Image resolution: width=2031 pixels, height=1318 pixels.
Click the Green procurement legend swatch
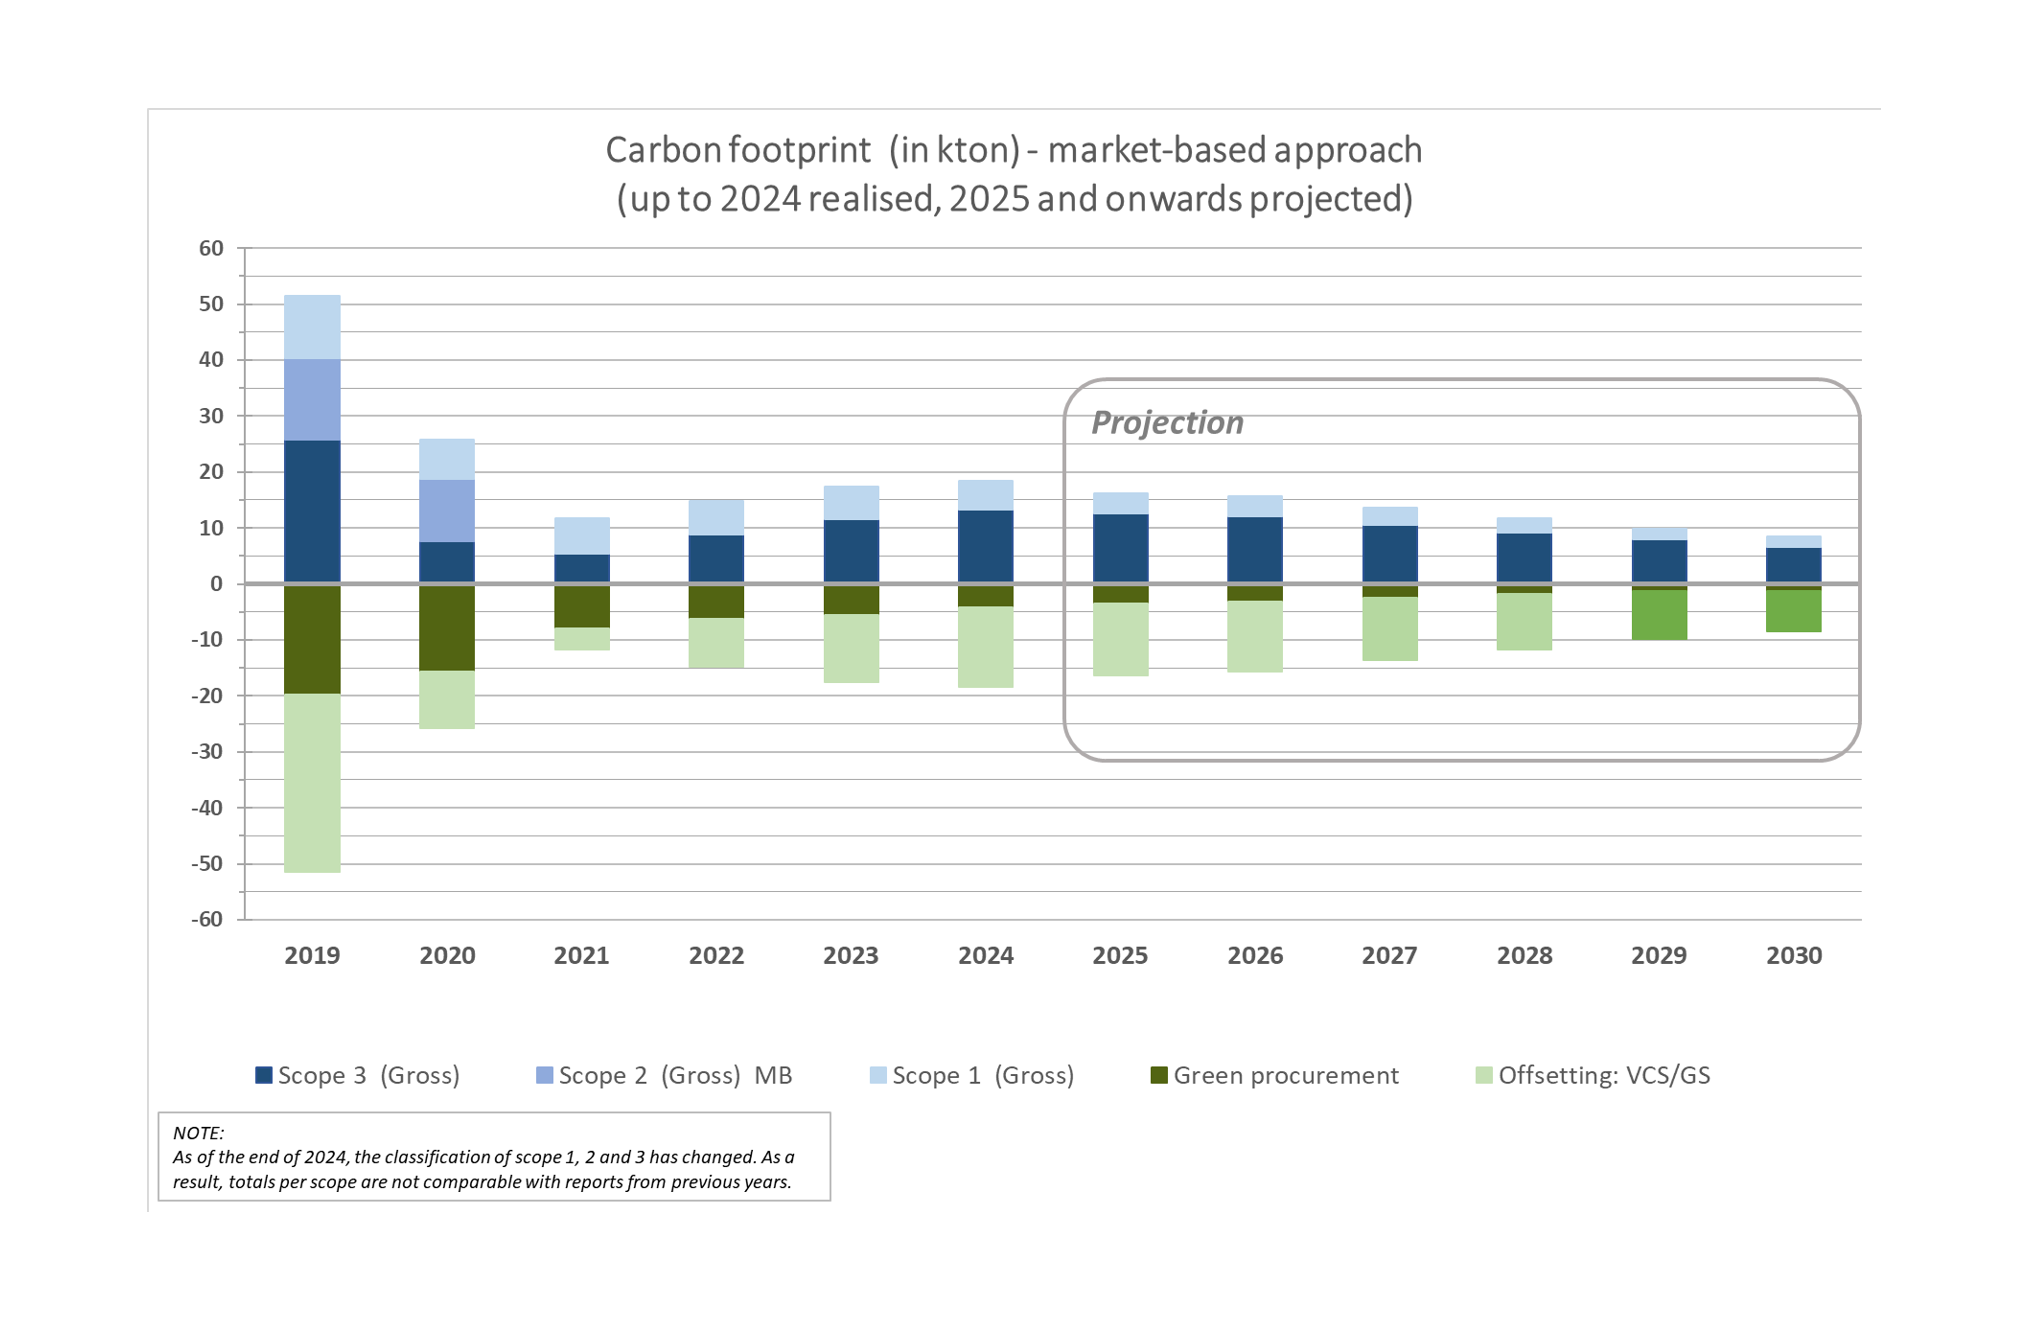1159,1076
